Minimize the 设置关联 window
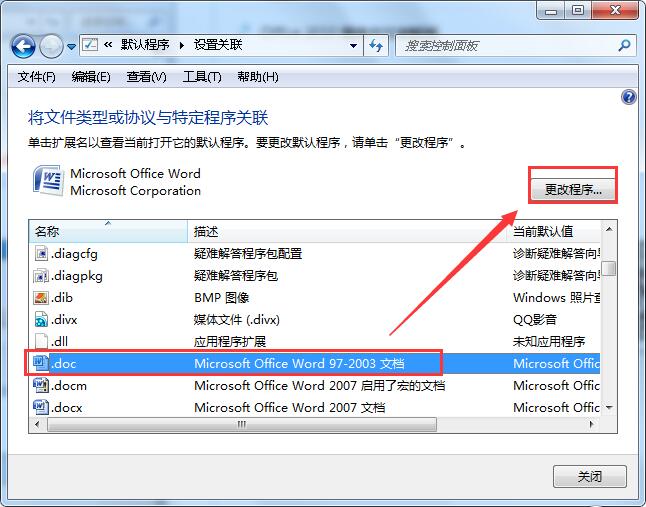Screen dimensions: 646x507 pyautogui.click(x=550, y=11)
